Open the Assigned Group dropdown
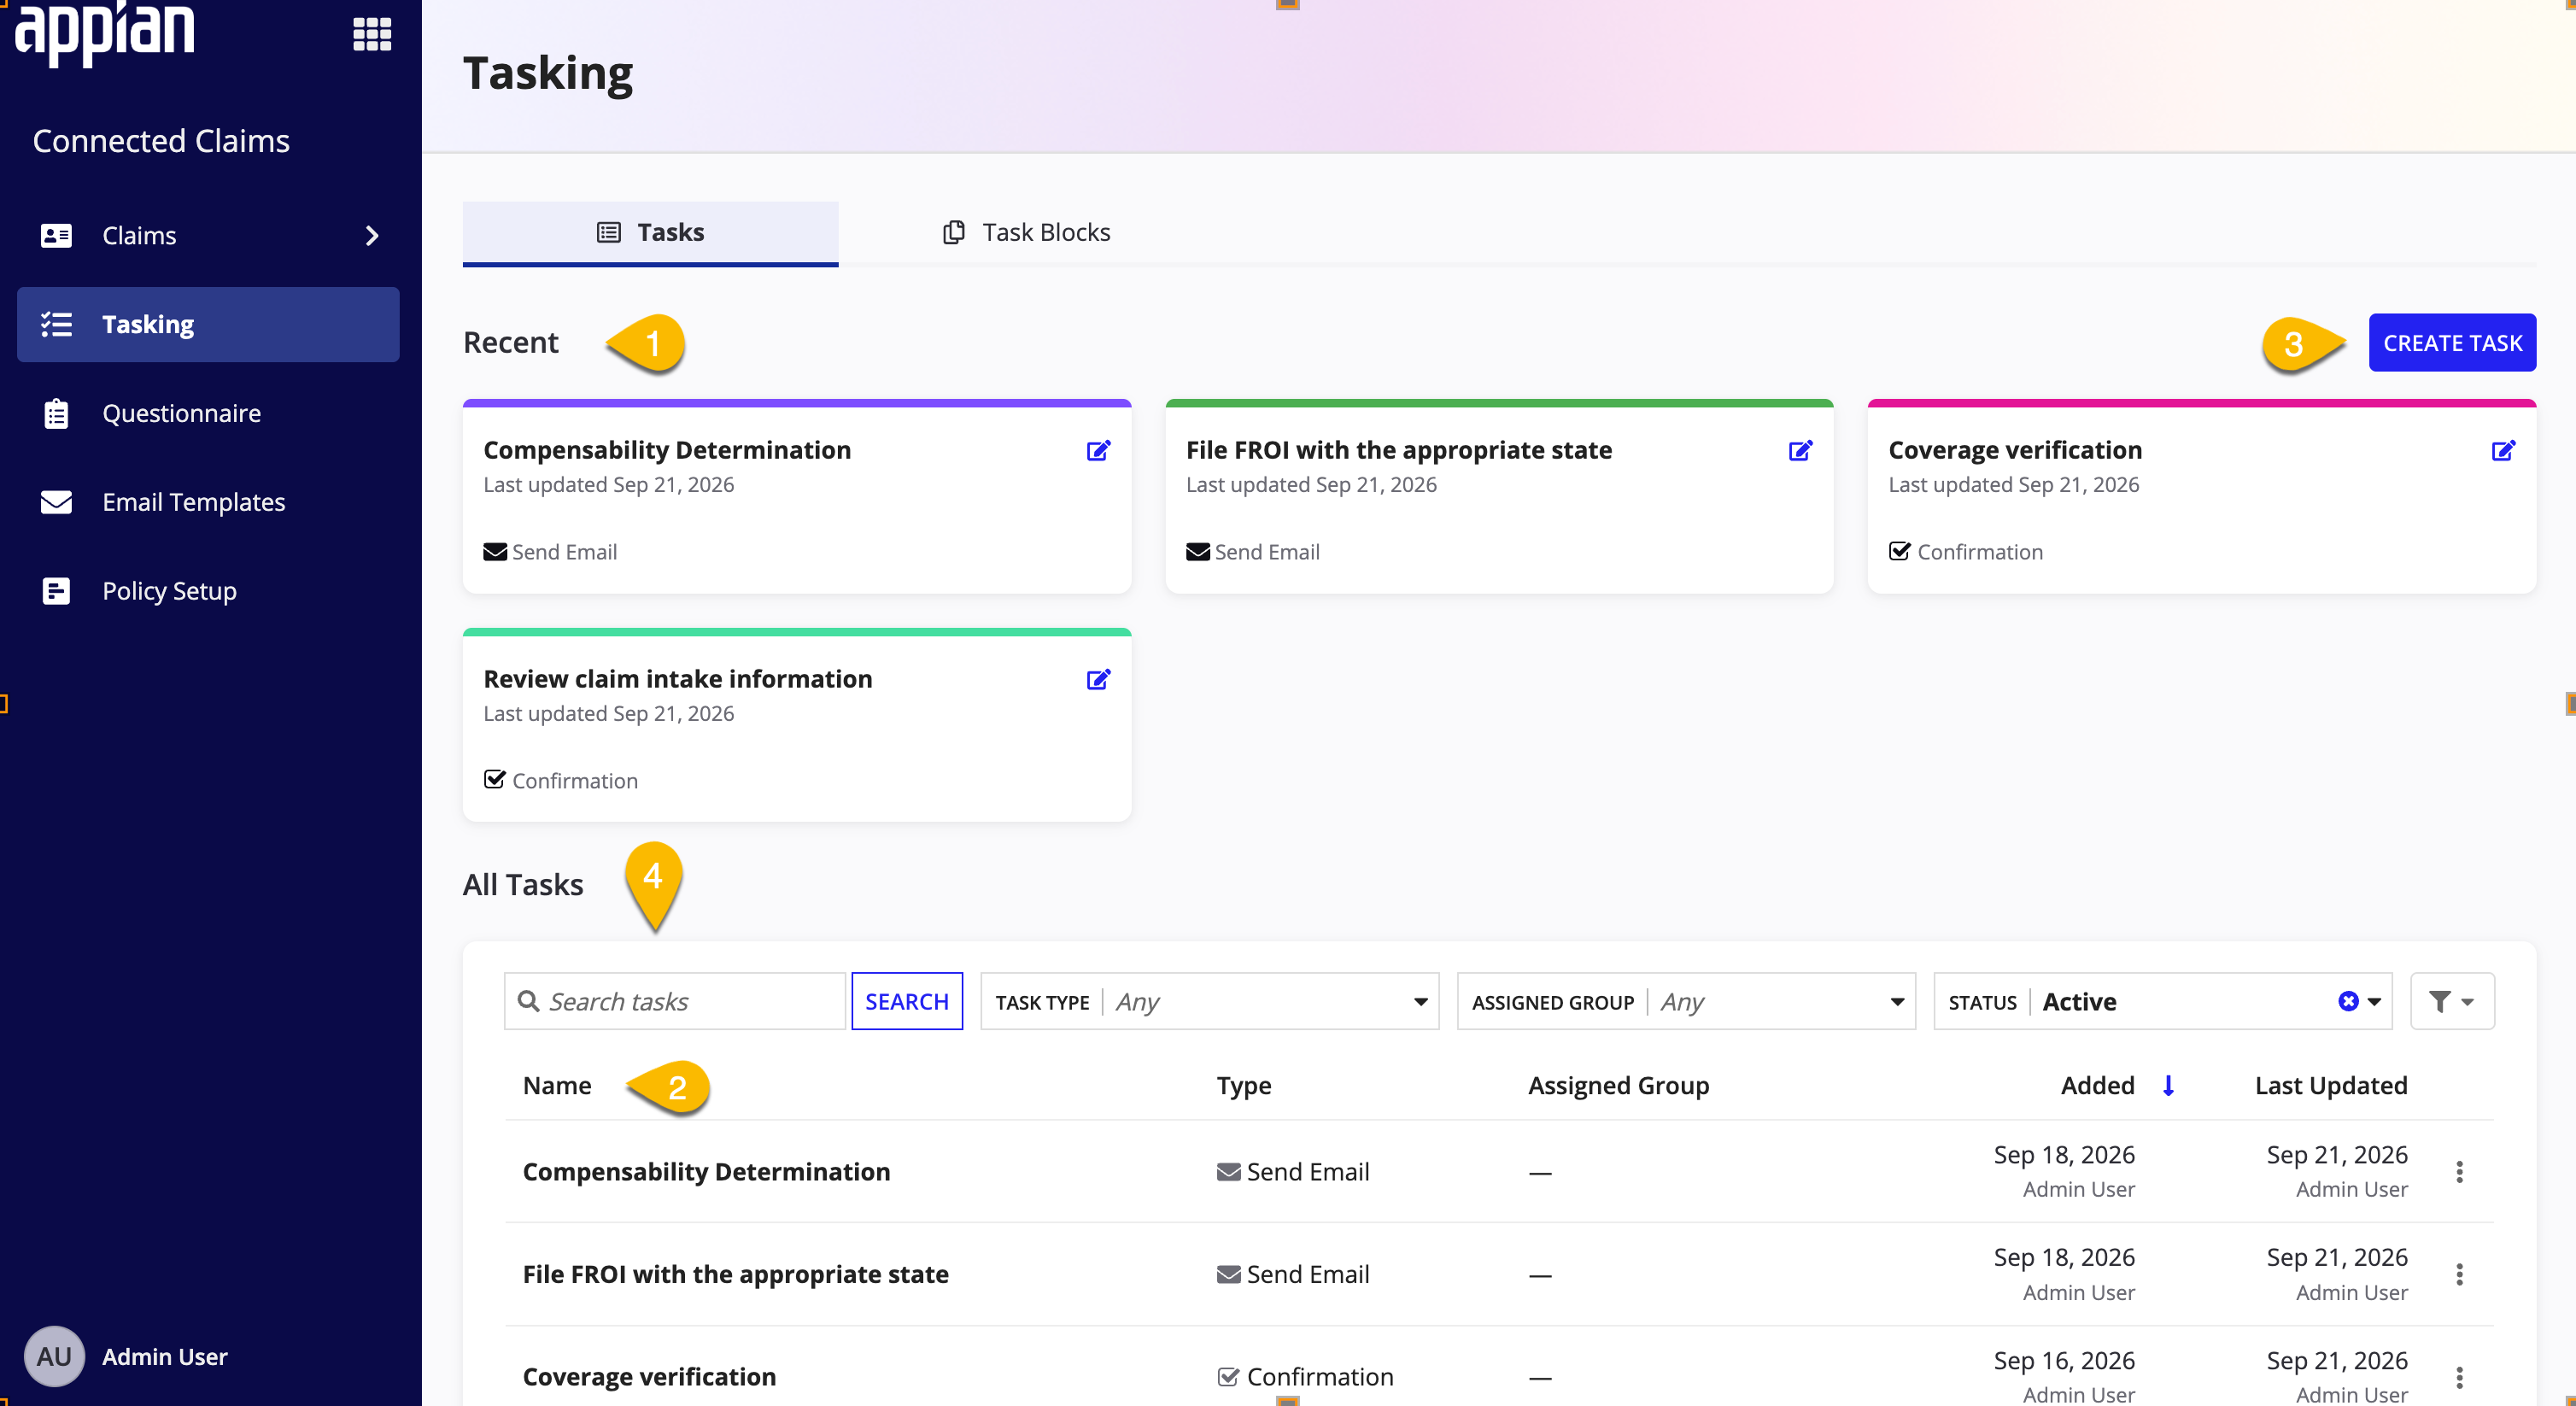 [1686, 1001]
